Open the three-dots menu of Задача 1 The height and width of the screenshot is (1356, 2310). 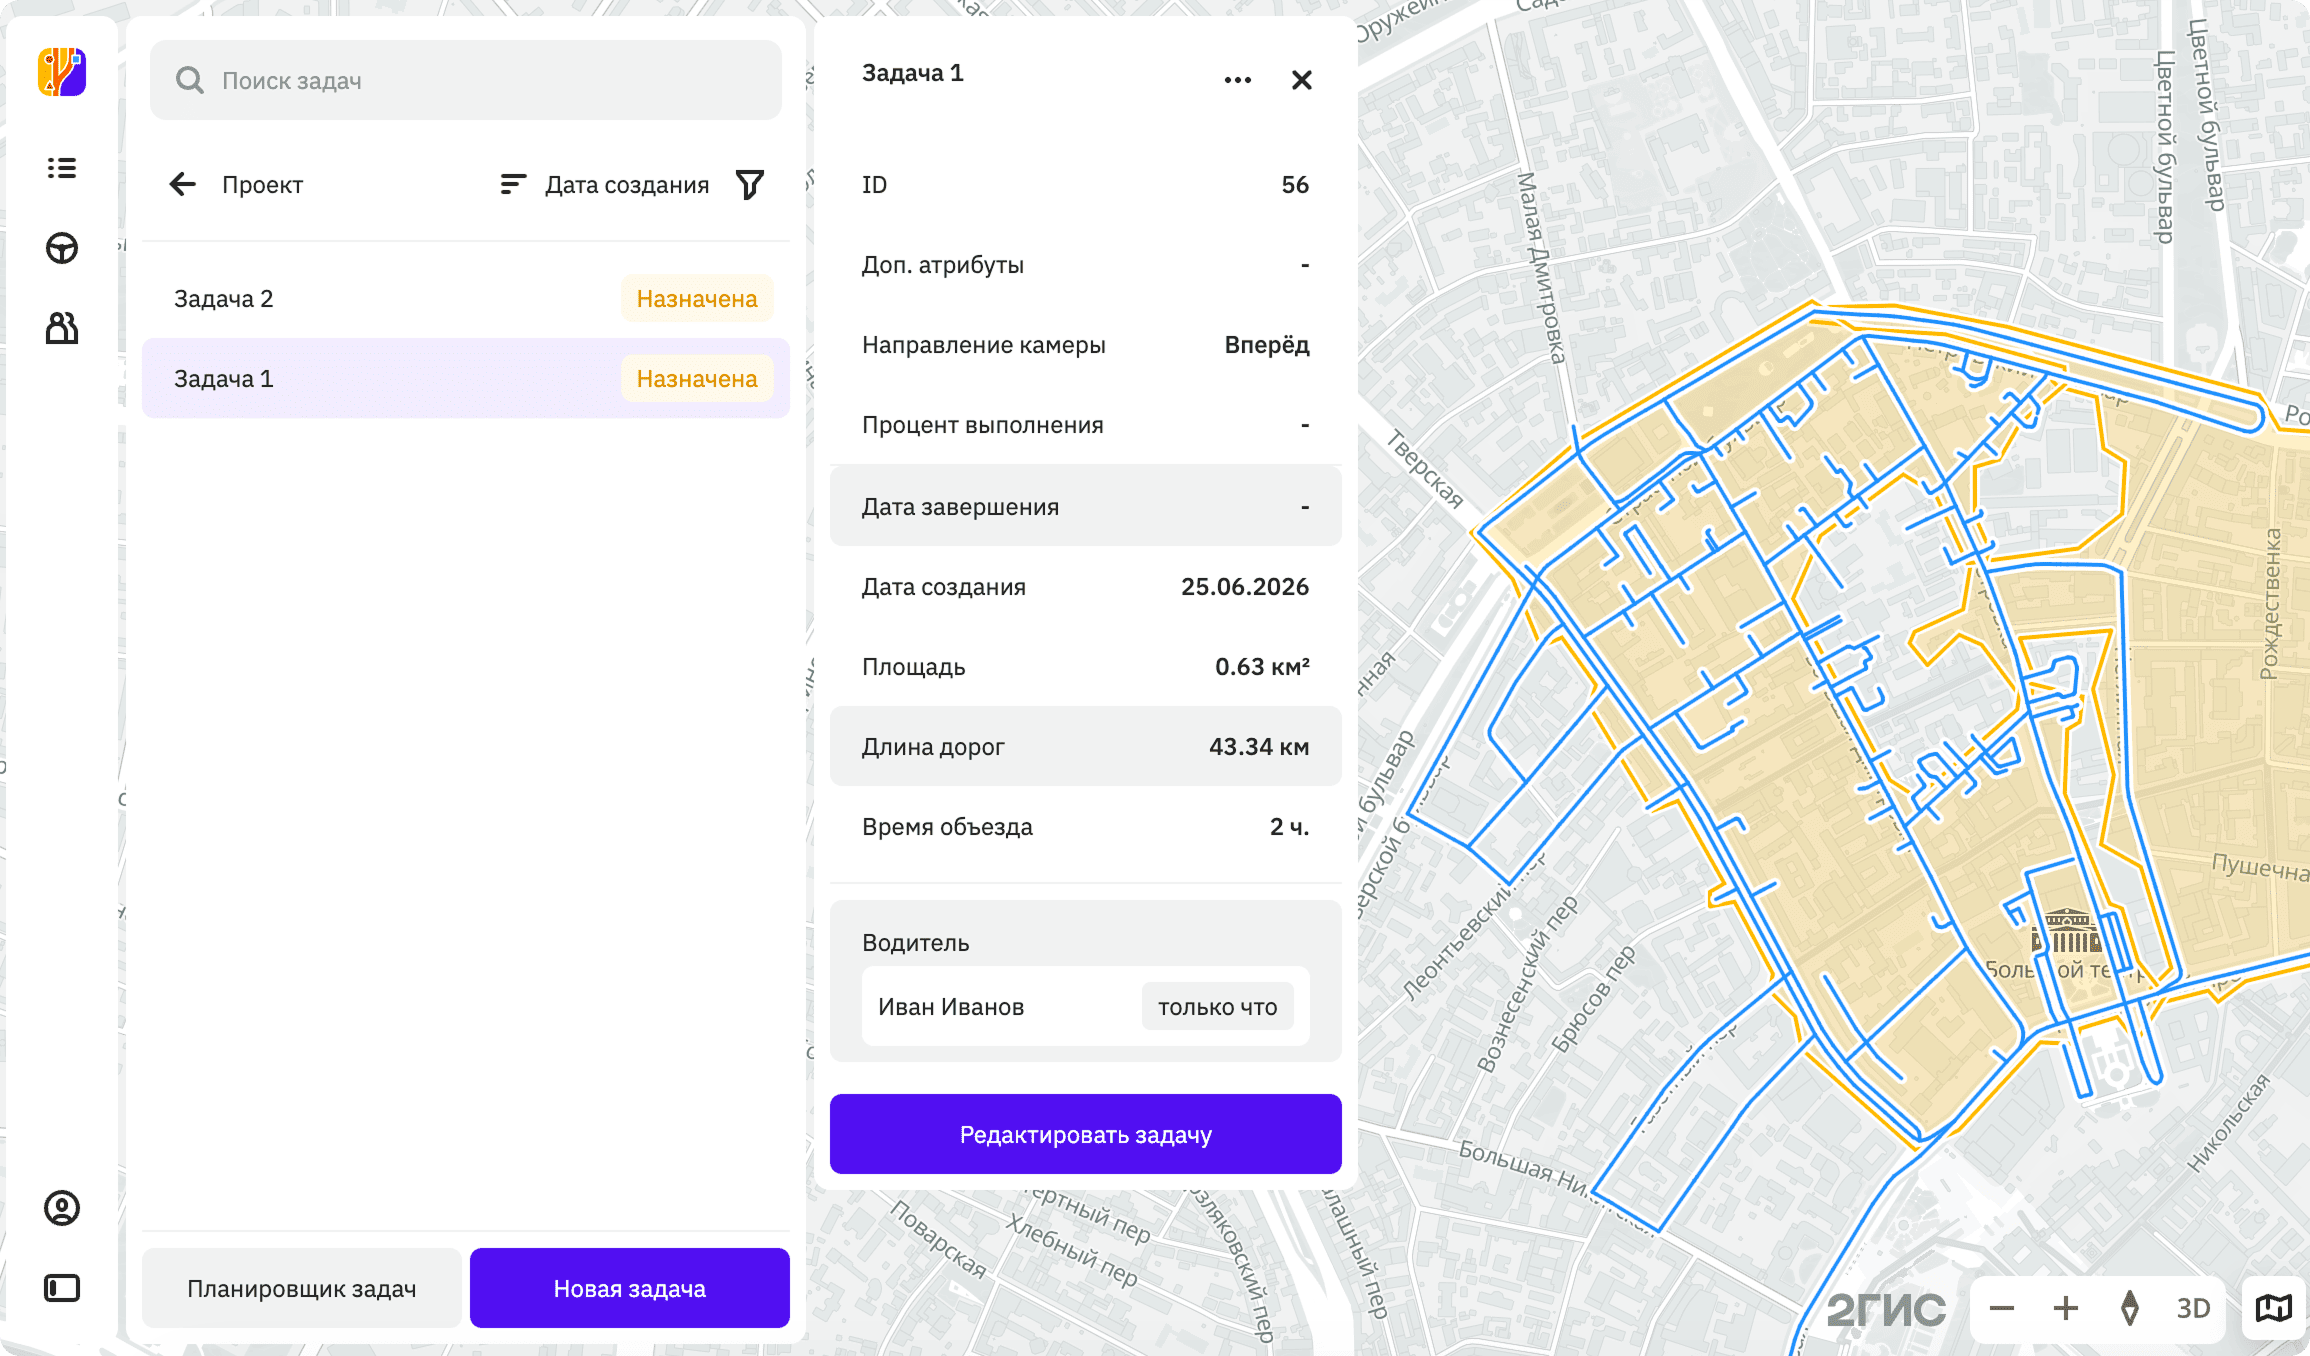point(1238,80)
